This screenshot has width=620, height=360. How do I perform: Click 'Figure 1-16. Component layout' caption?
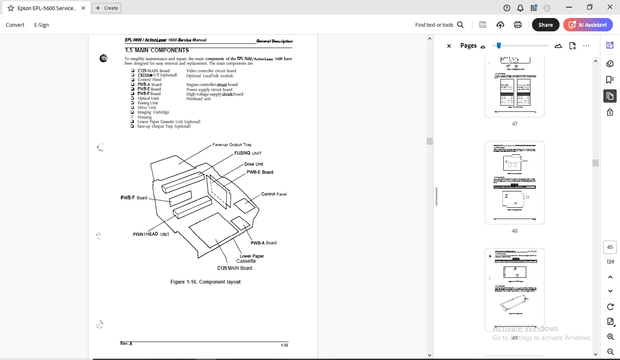205,282
